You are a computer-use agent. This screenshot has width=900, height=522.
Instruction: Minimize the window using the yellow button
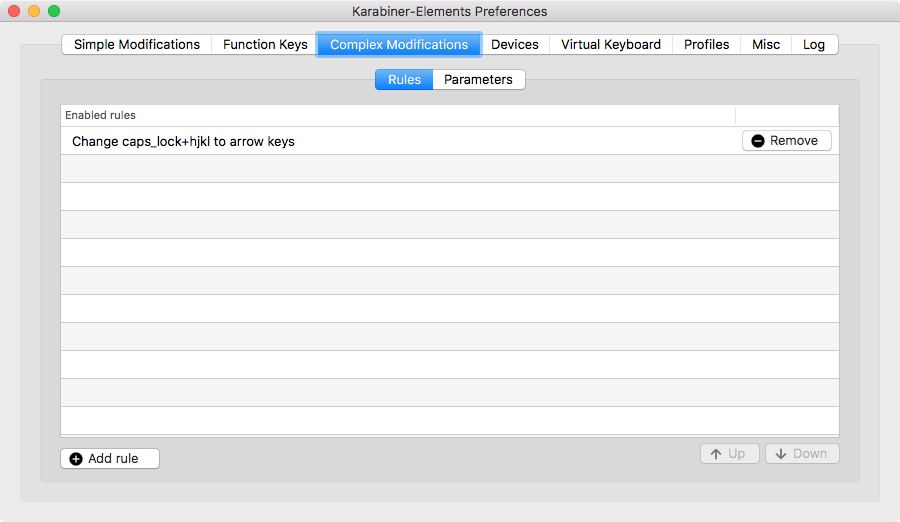pos(34,11)
